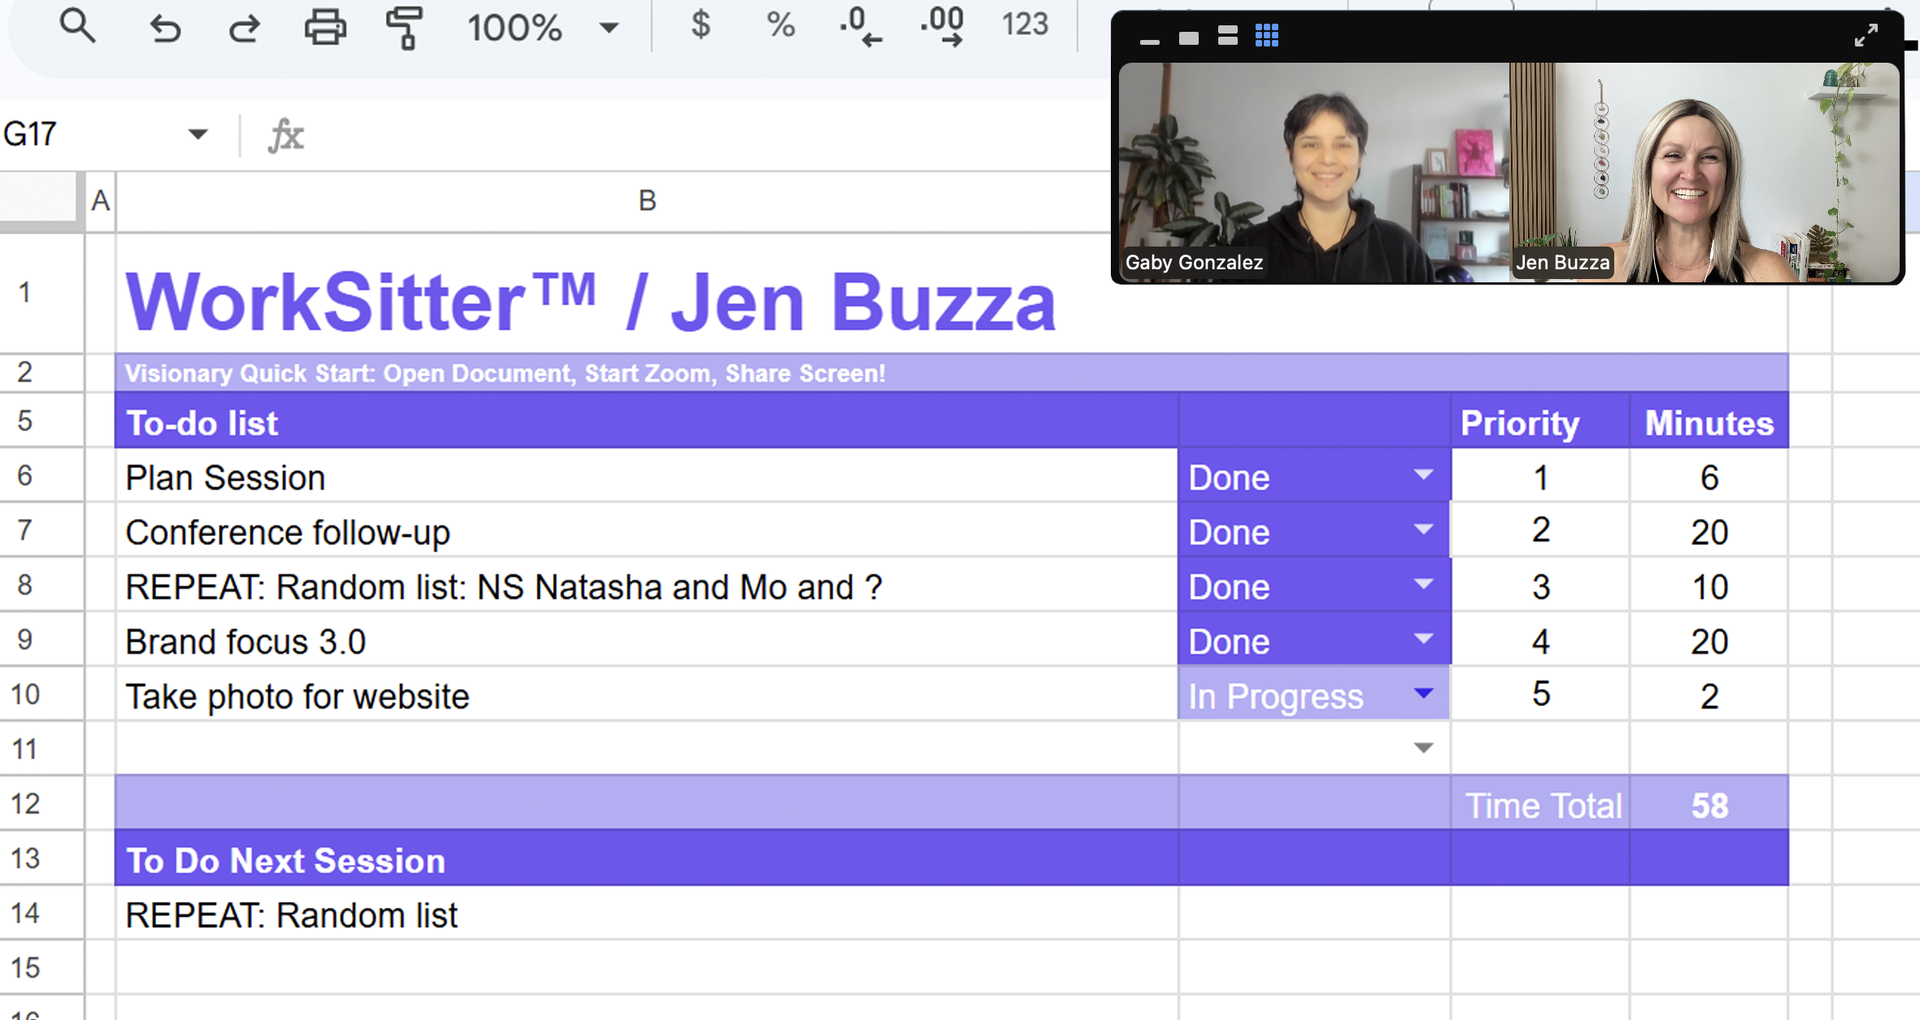Select row 6 header
1920x1020 pixels.
pyautogui.click(x=25, y=475)
